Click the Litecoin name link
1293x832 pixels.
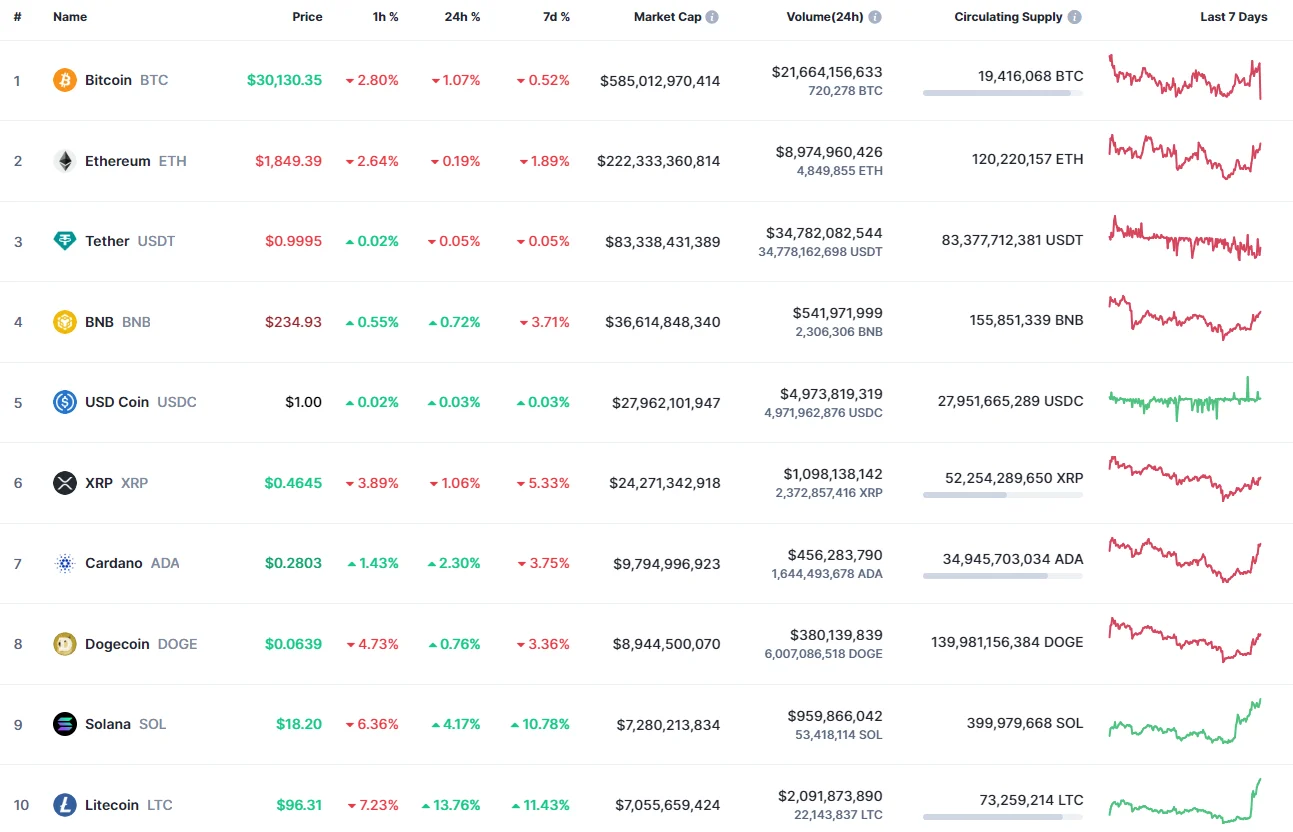tap(111, 805)
